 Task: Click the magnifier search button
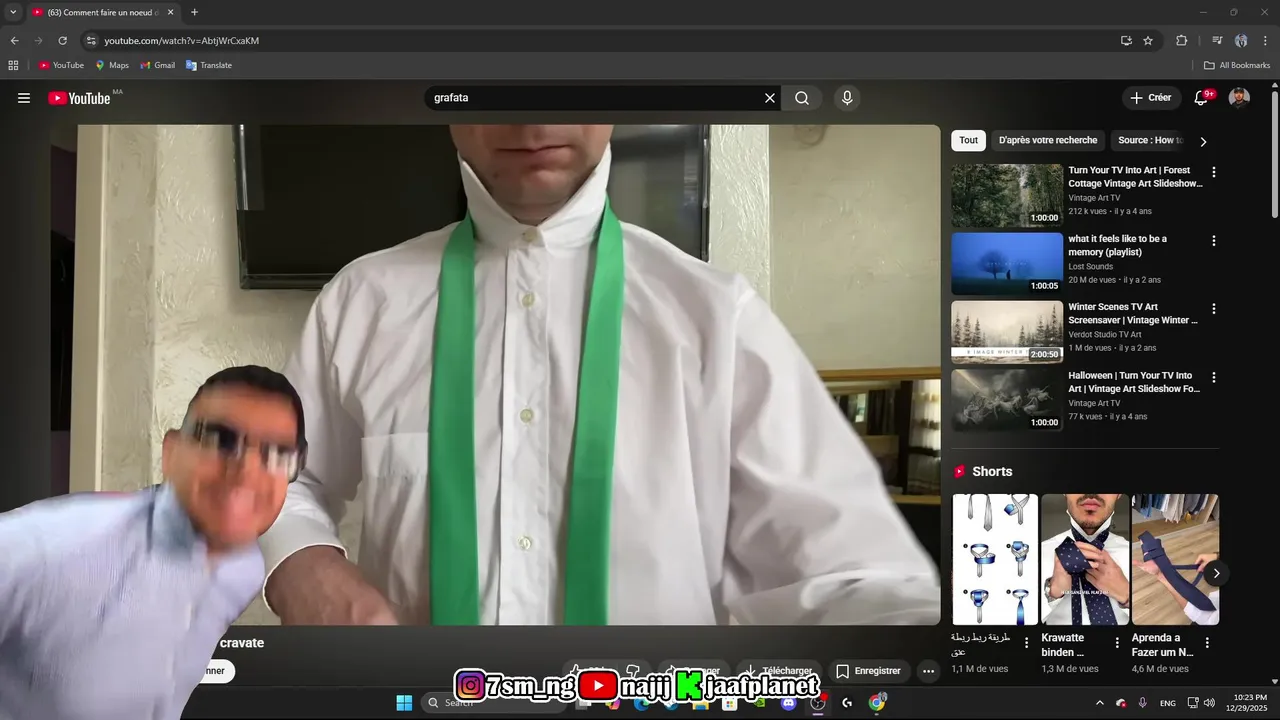[802, 98]
